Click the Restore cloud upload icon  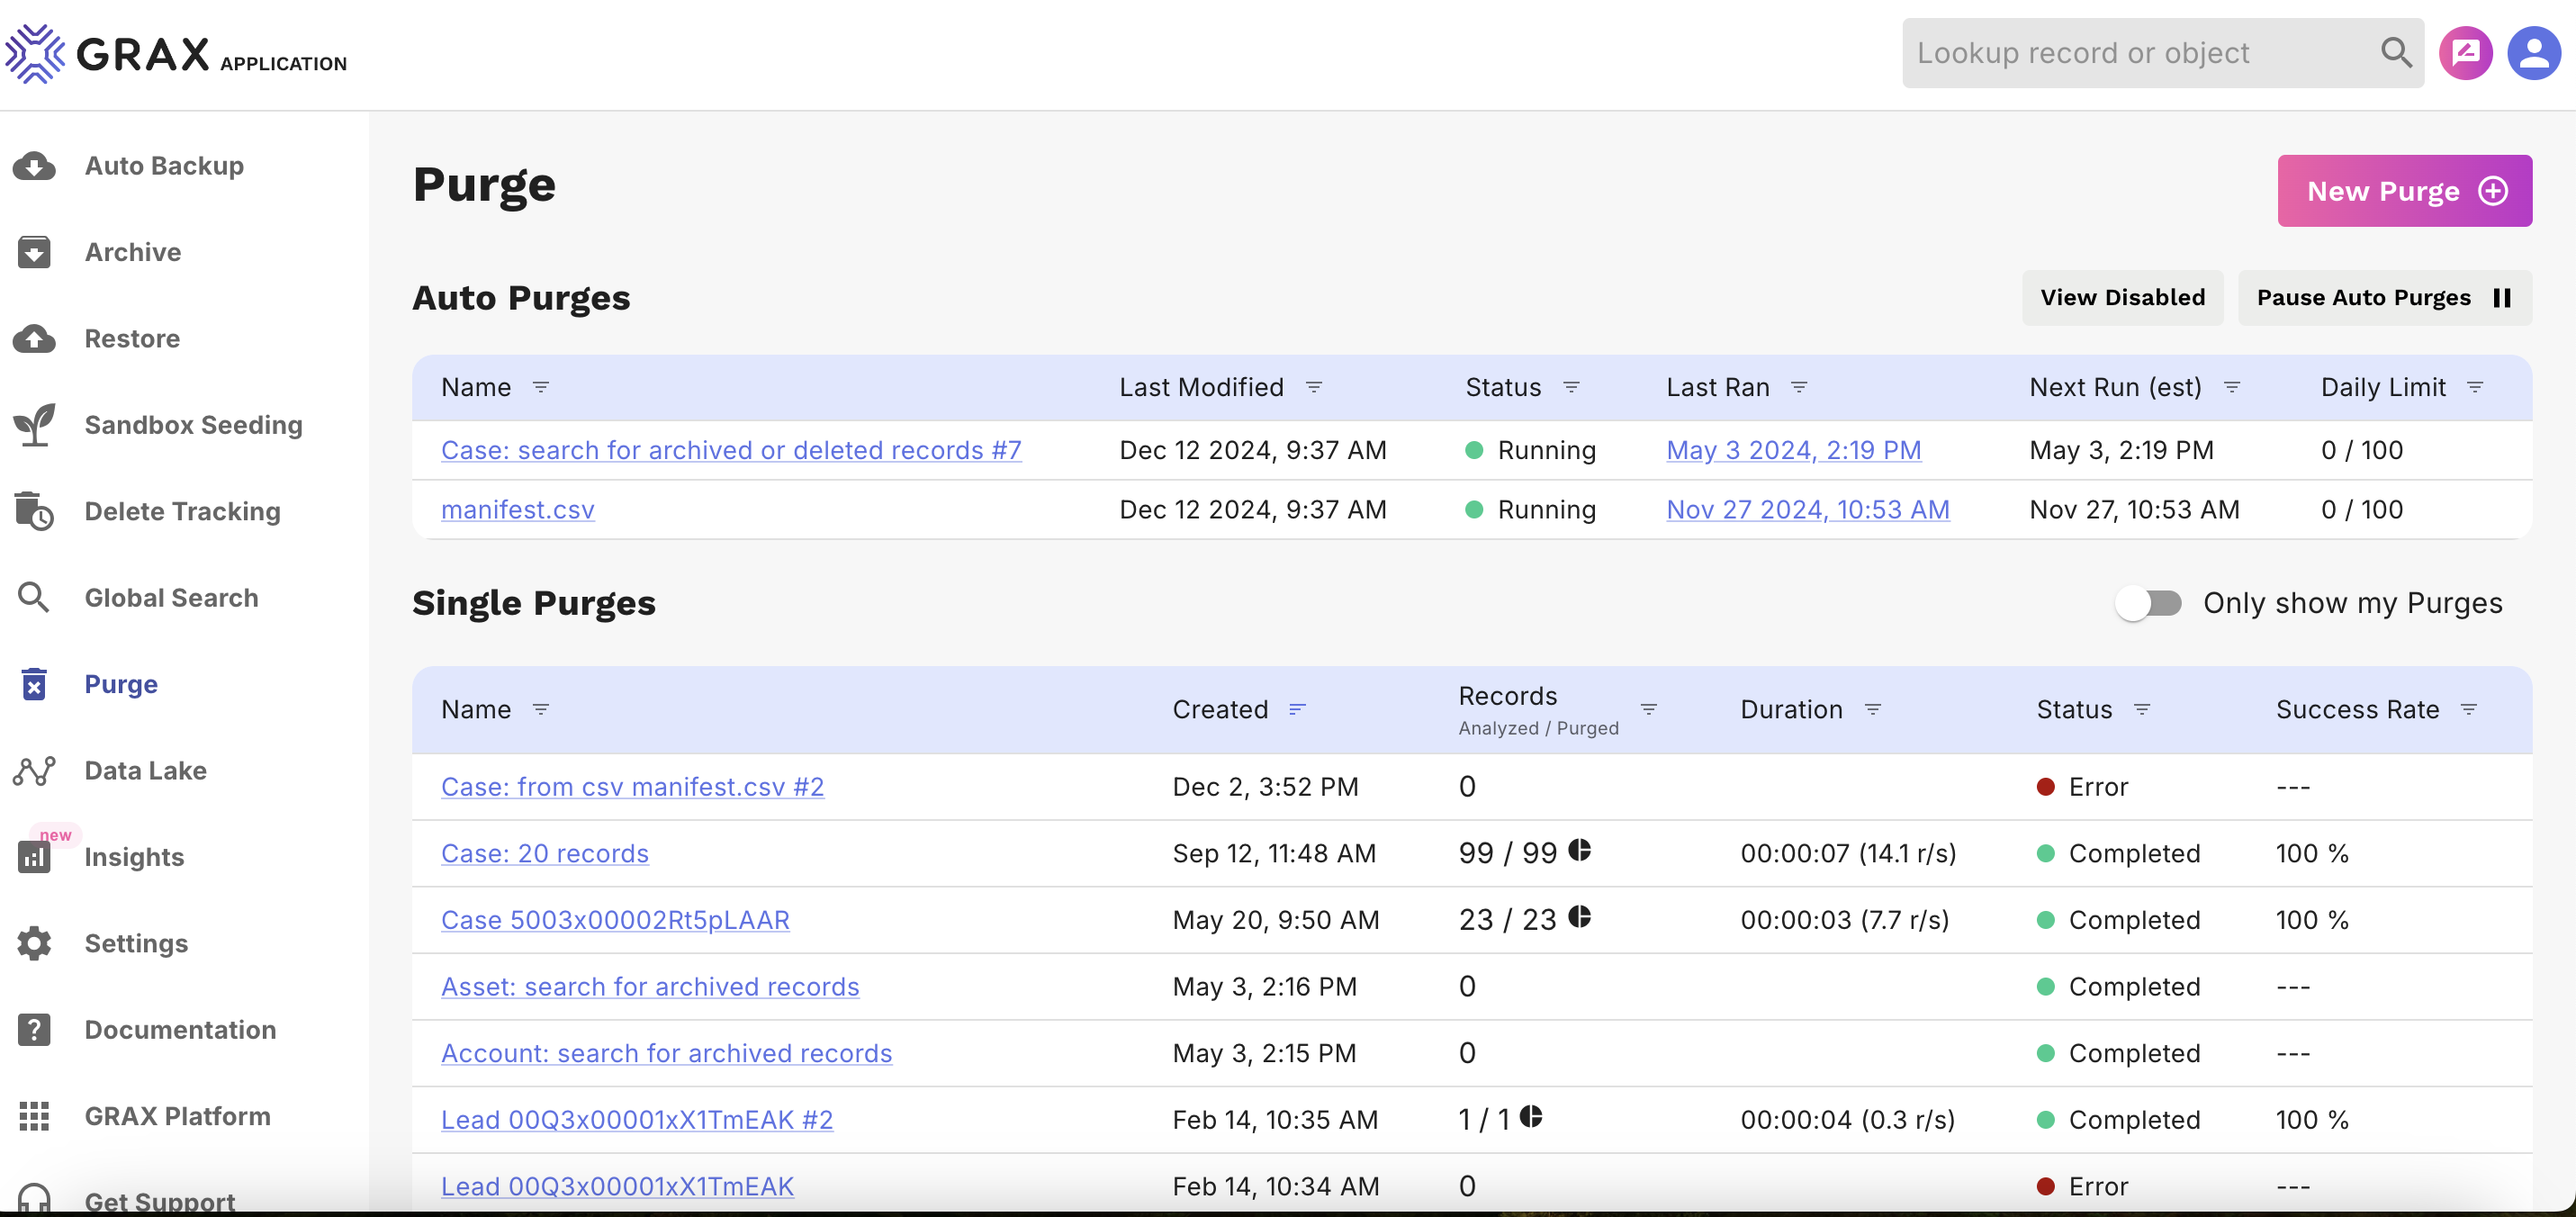pos(34,339)
